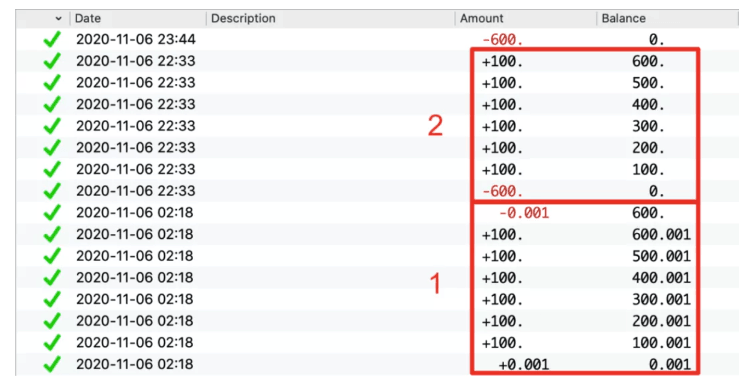Click the date in the +0.001 amount row

click(x=135, y=364)
